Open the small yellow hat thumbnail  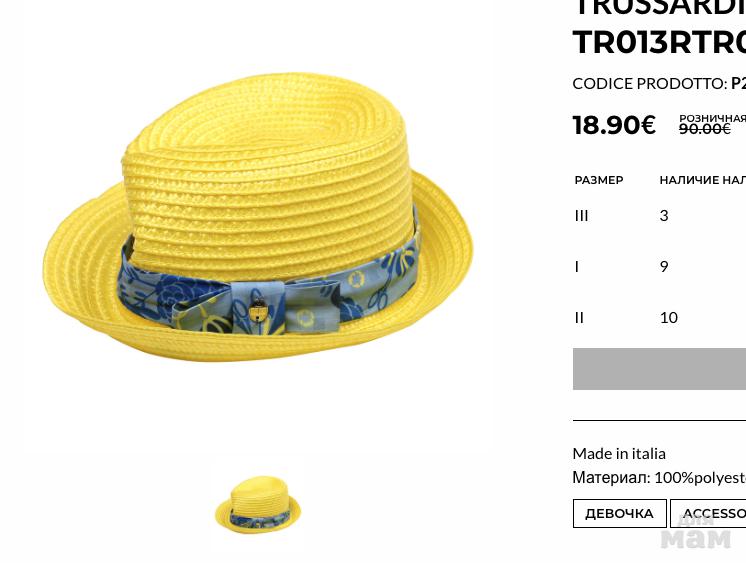(258, 504)
